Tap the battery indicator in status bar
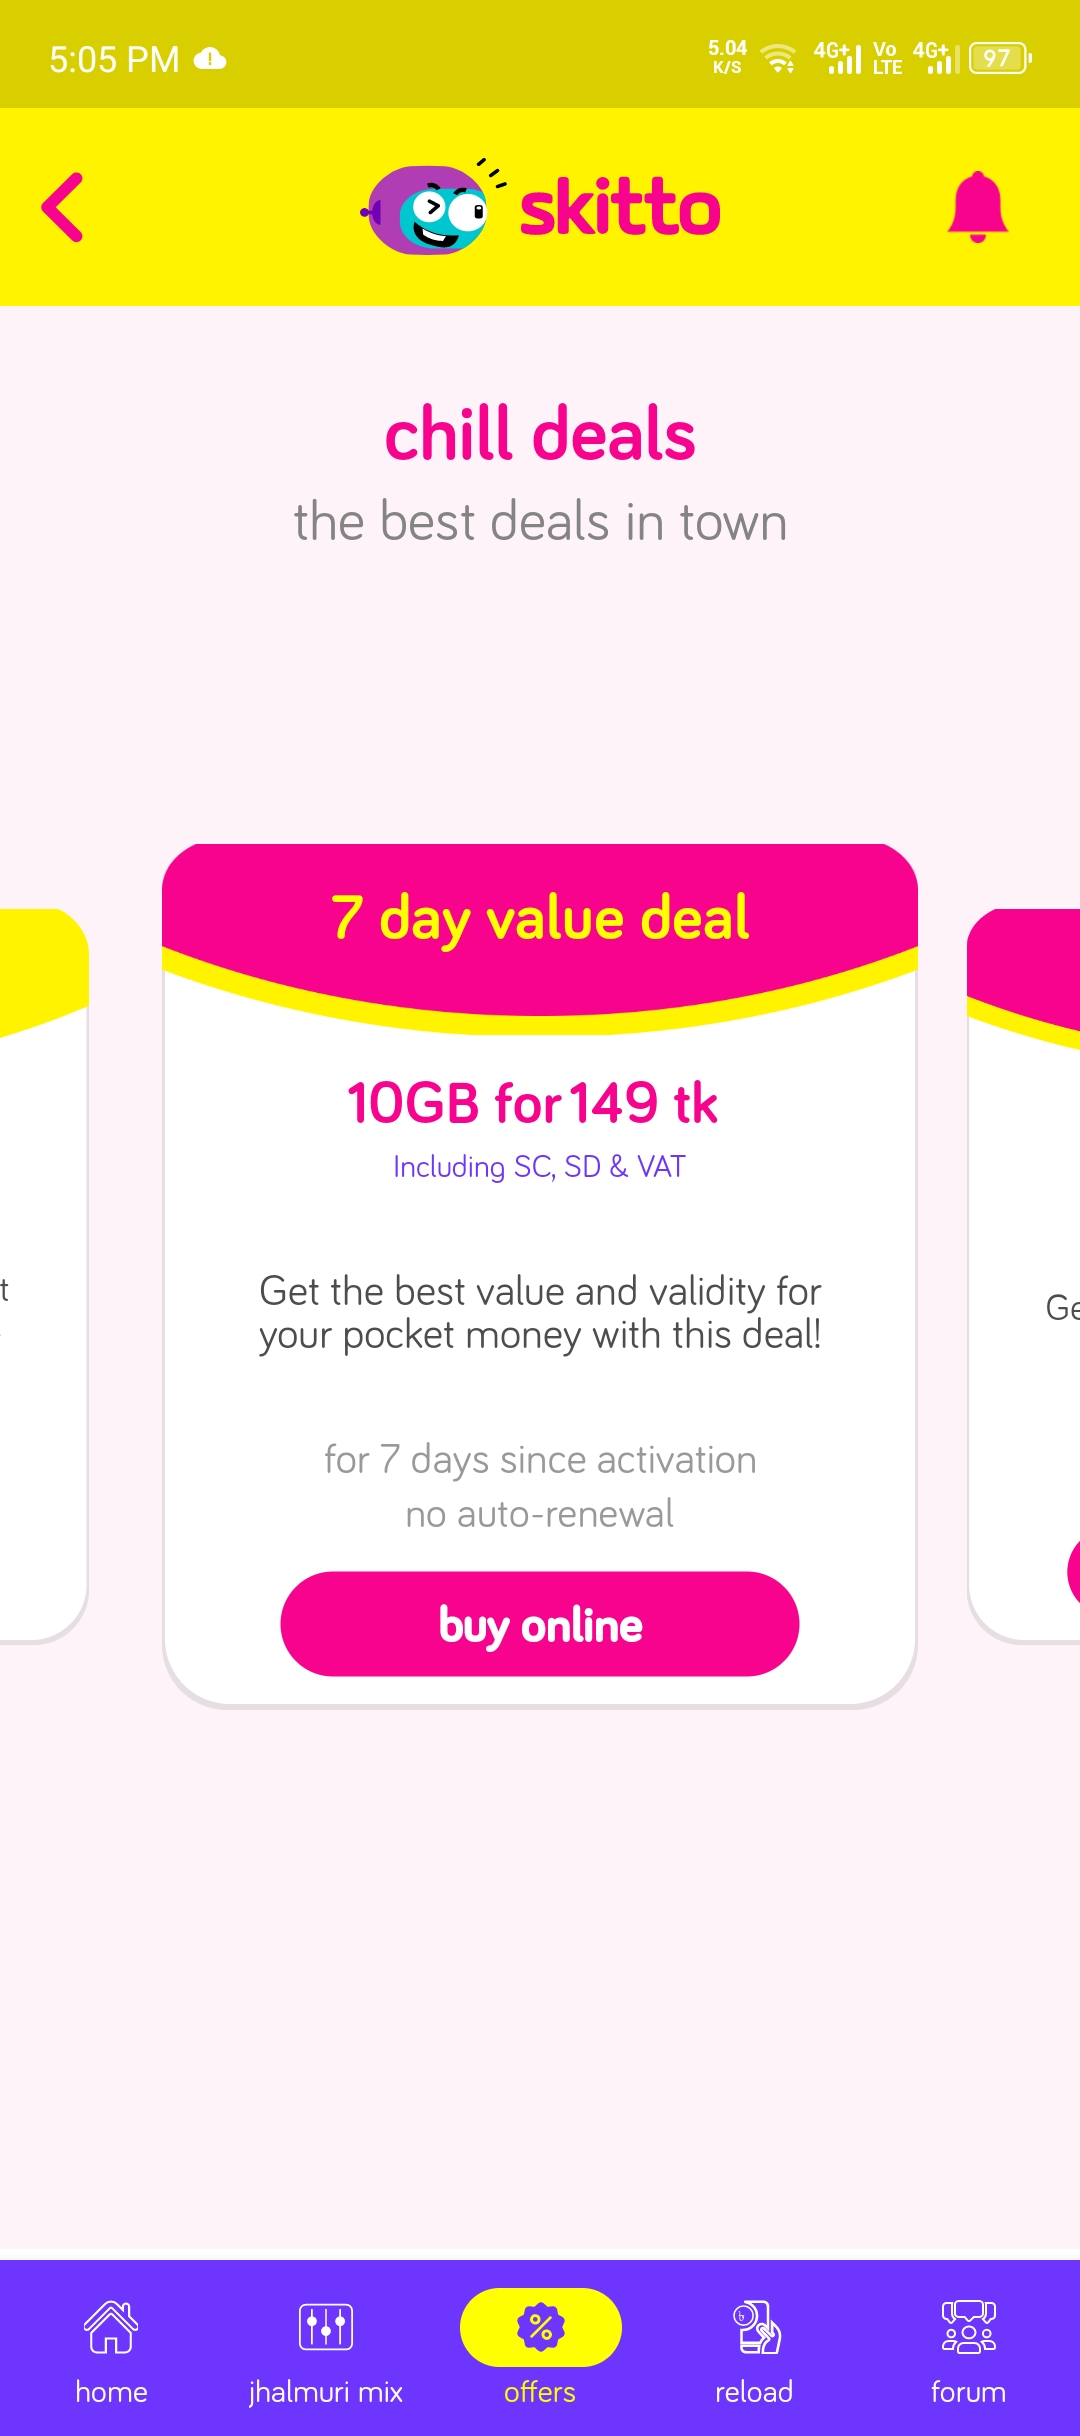Viewport: 1080px width, 2436px height. coord(1000,58)
